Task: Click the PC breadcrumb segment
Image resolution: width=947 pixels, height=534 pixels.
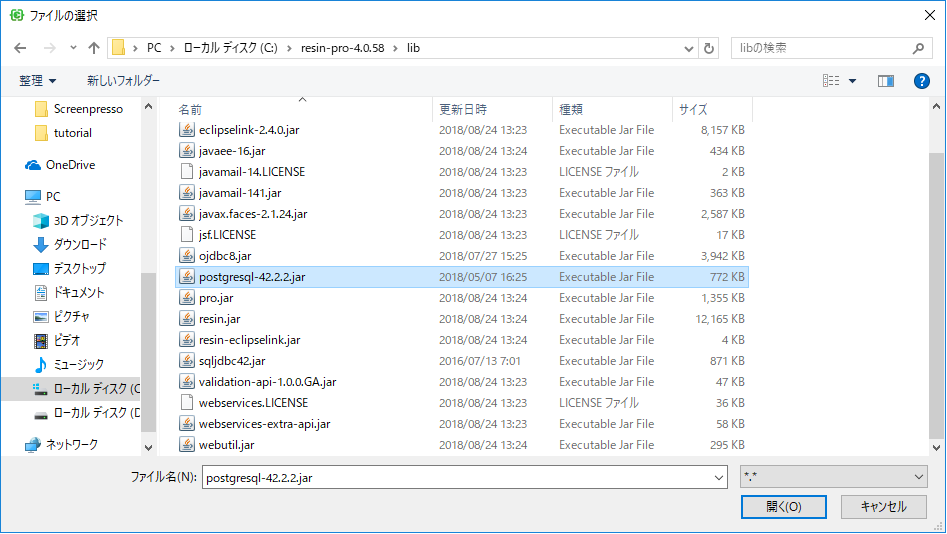Action: pyautogui.click(x=154, y=48)
